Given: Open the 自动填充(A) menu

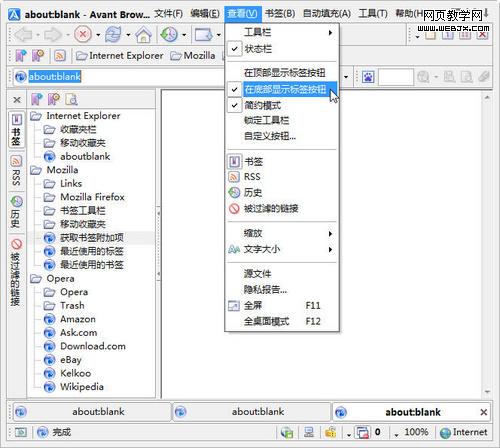Looking at the screenshot, I should pos(327,14).
